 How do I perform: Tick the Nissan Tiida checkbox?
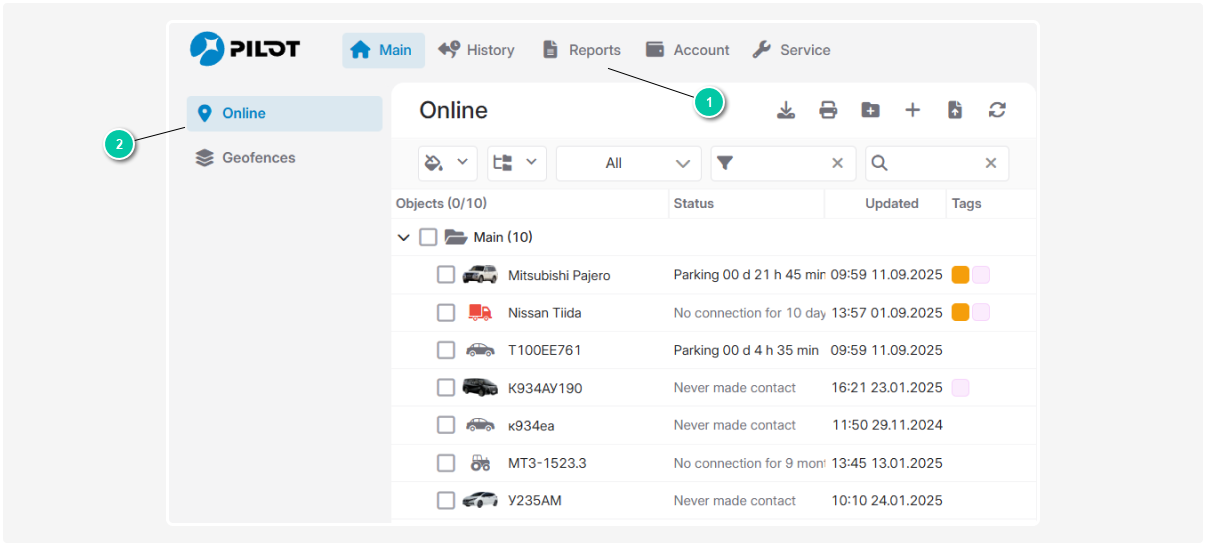[x=446, y=313]
